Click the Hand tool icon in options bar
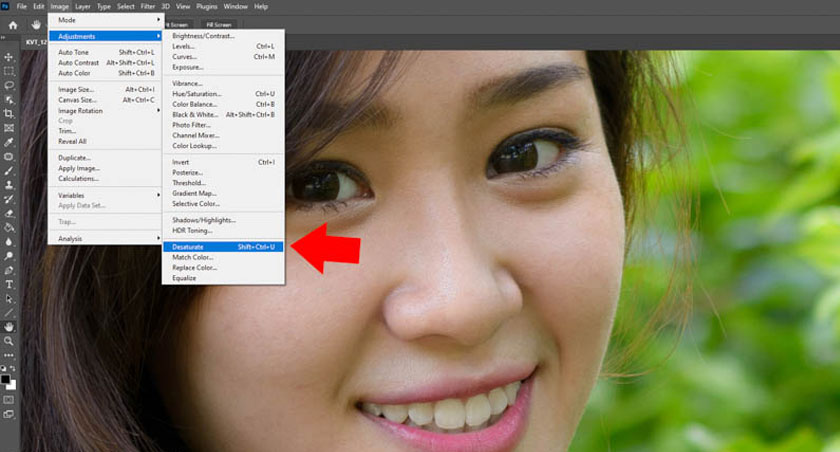This screenshot has width=840, height=452. 36,25
